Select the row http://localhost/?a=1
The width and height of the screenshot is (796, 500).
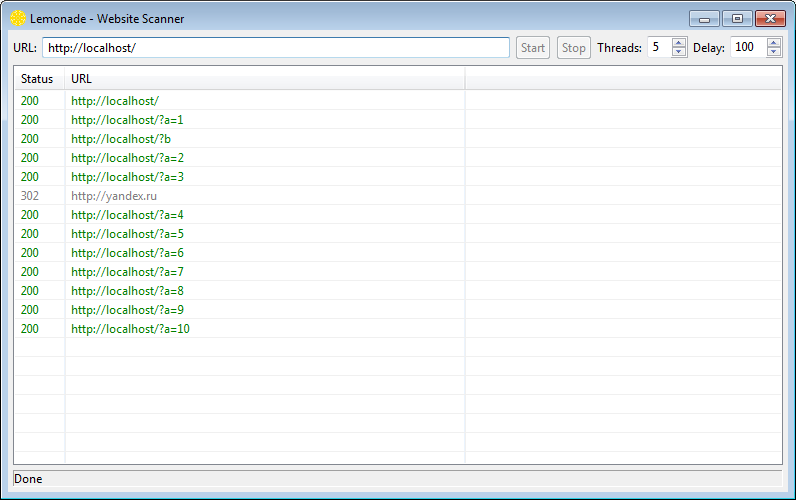tap(397, 120)
